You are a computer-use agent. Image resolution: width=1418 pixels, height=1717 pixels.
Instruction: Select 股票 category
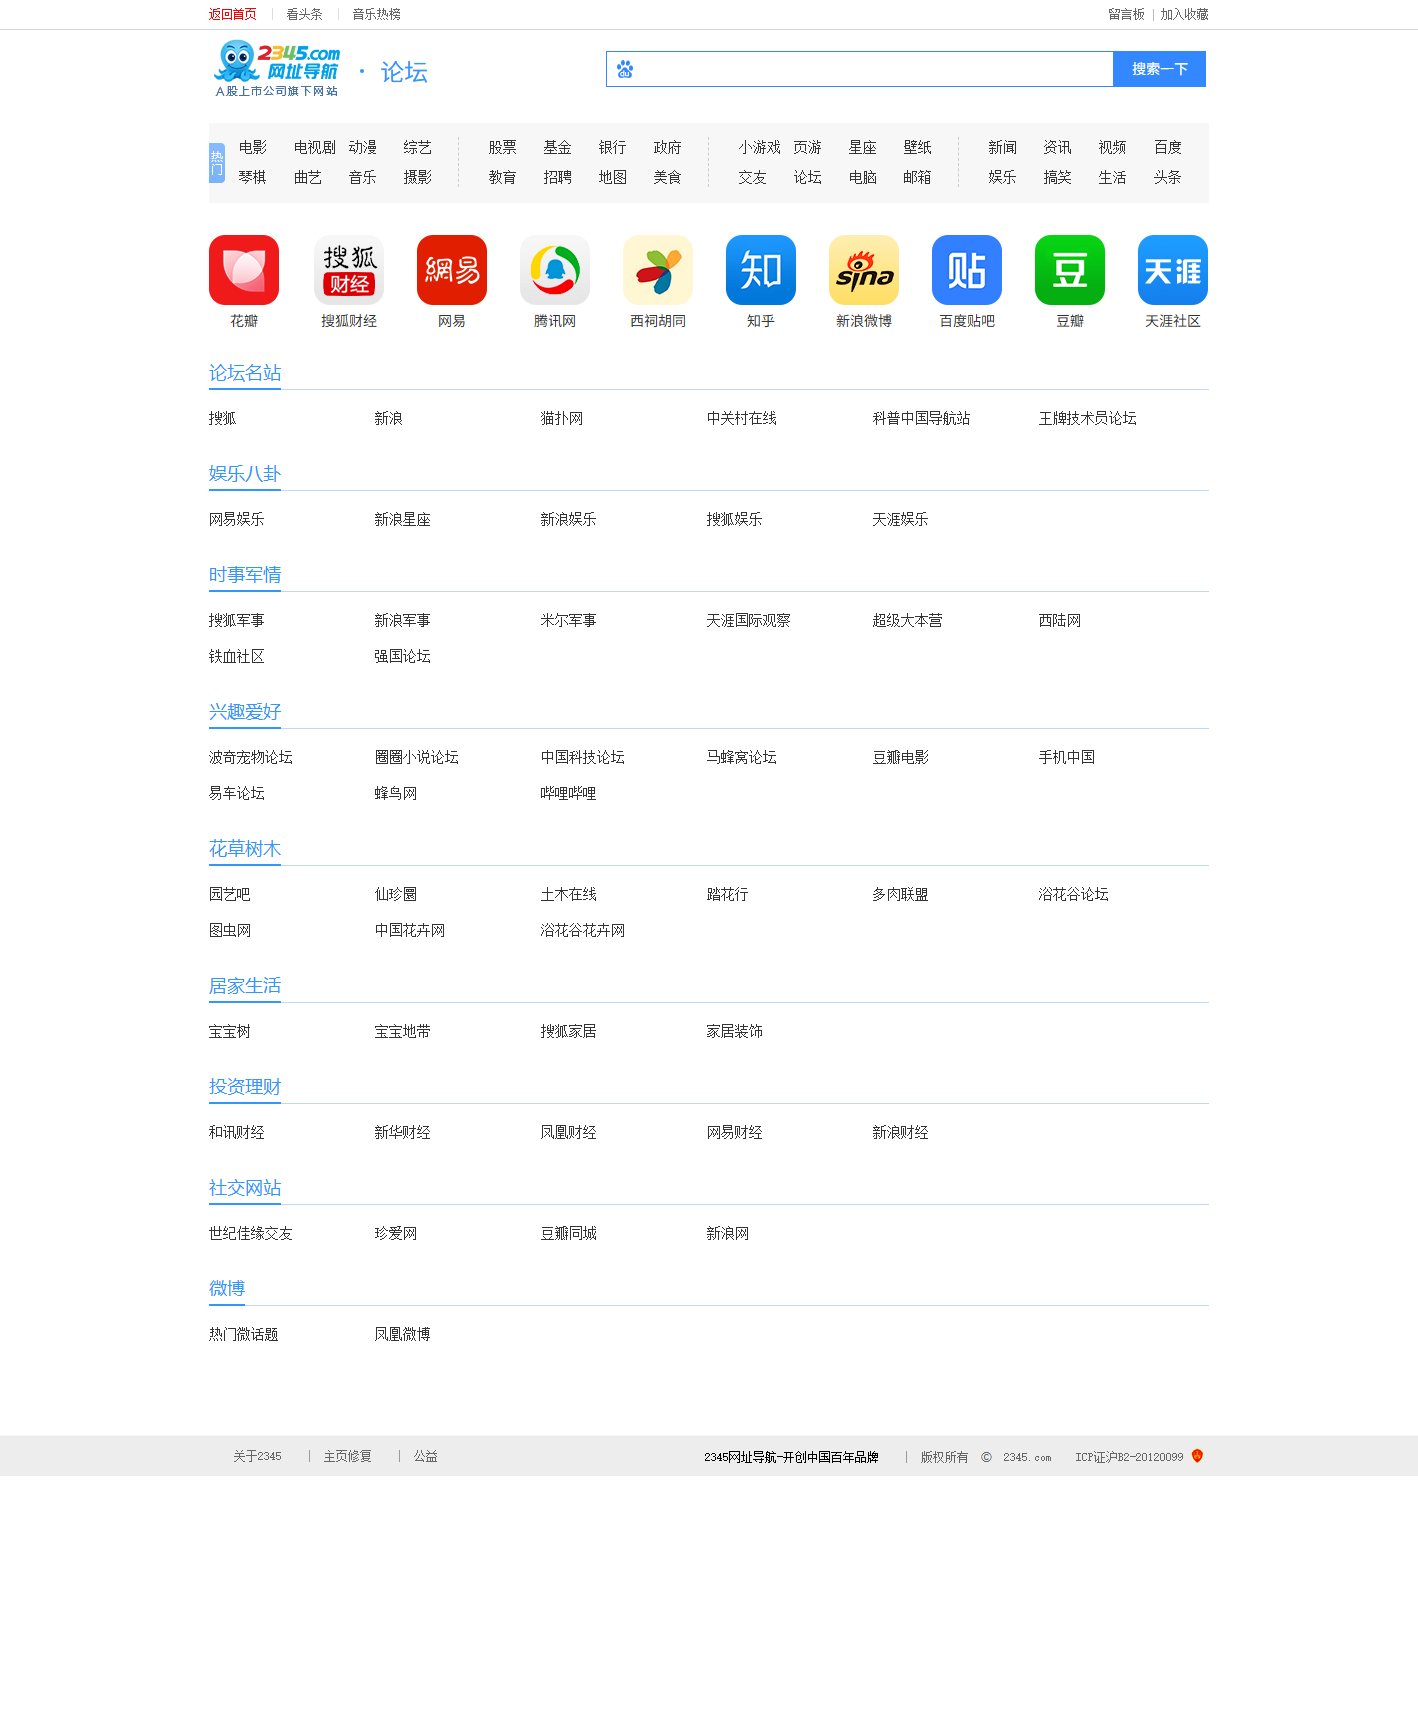tap(503, 147)
